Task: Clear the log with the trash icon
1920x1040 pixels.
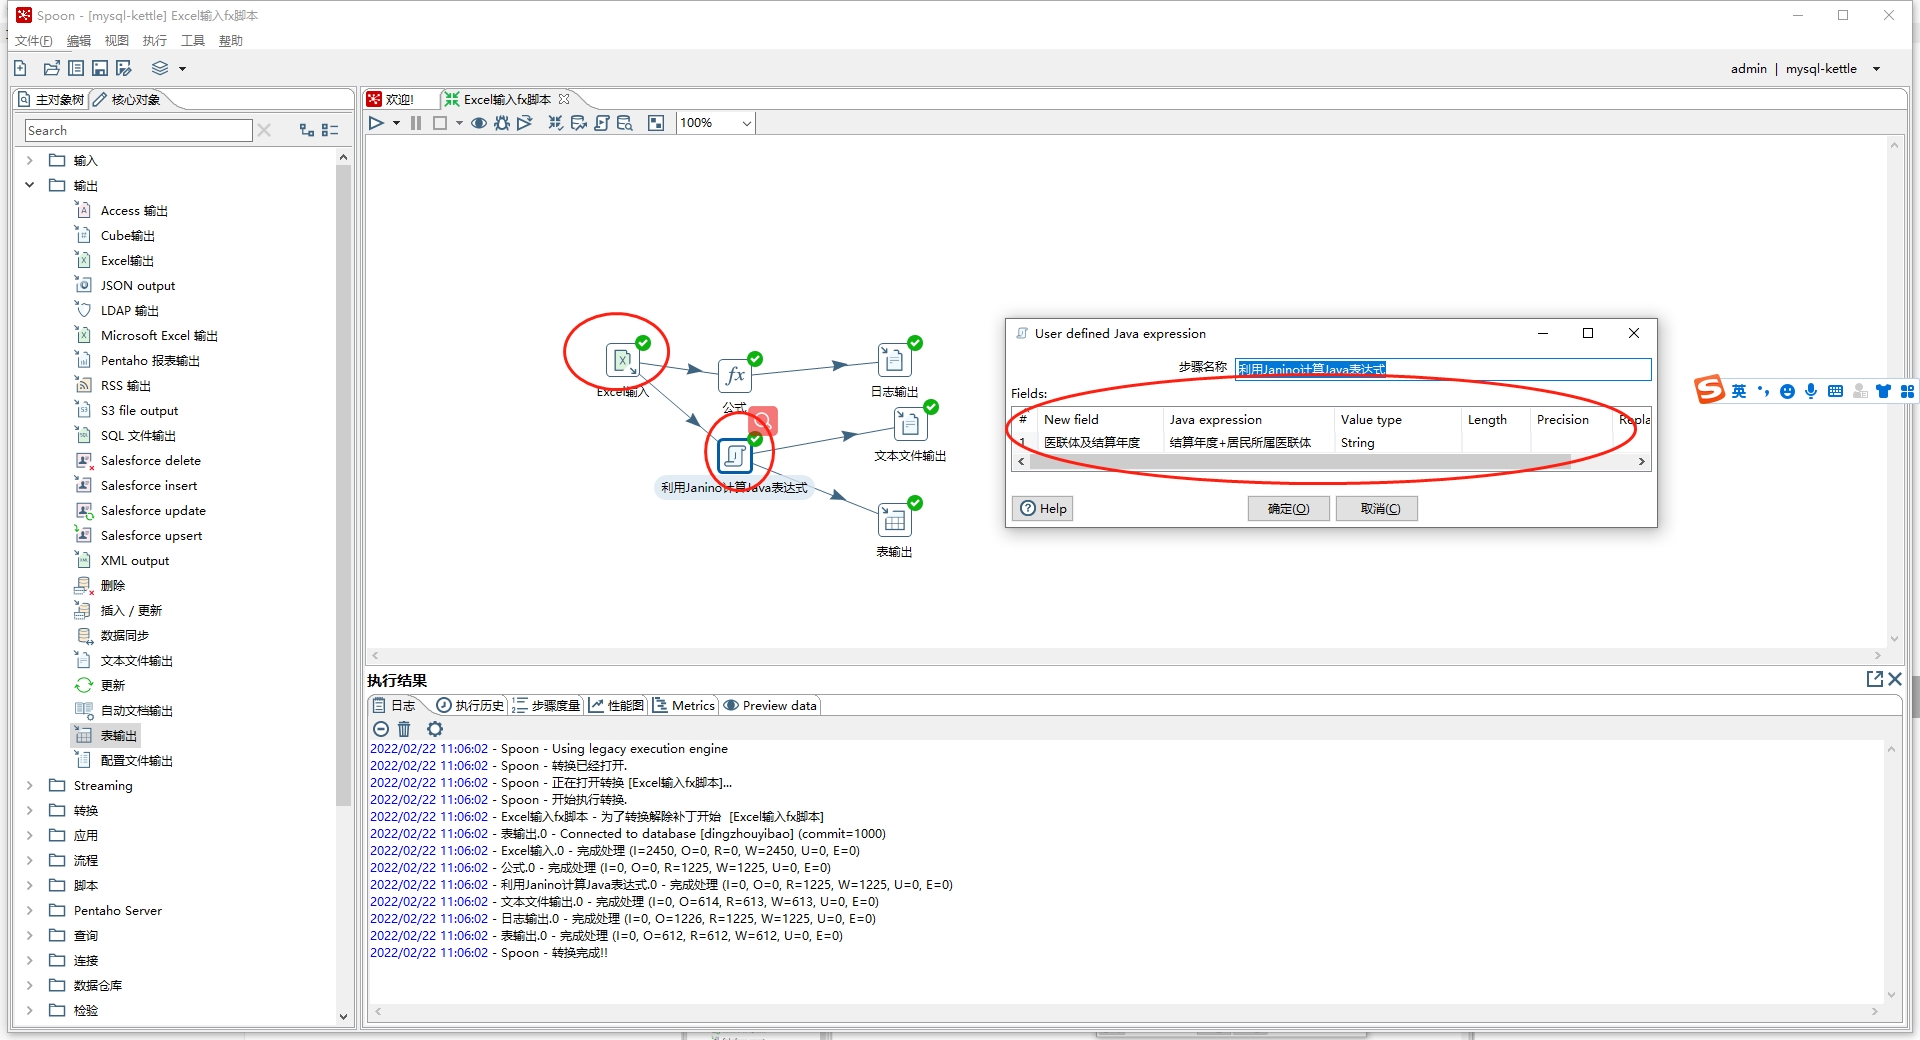Action: pos(404,729)
